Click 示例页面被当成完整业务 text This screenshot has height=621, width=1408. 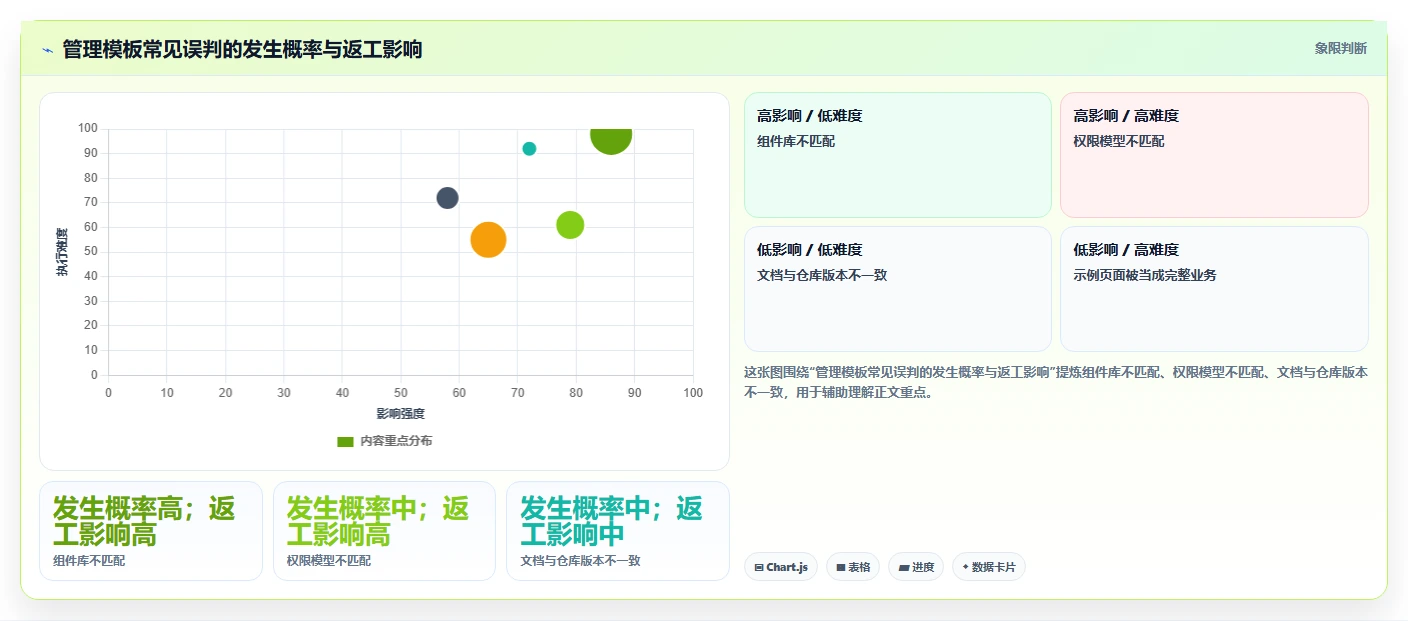[1145, 275]
